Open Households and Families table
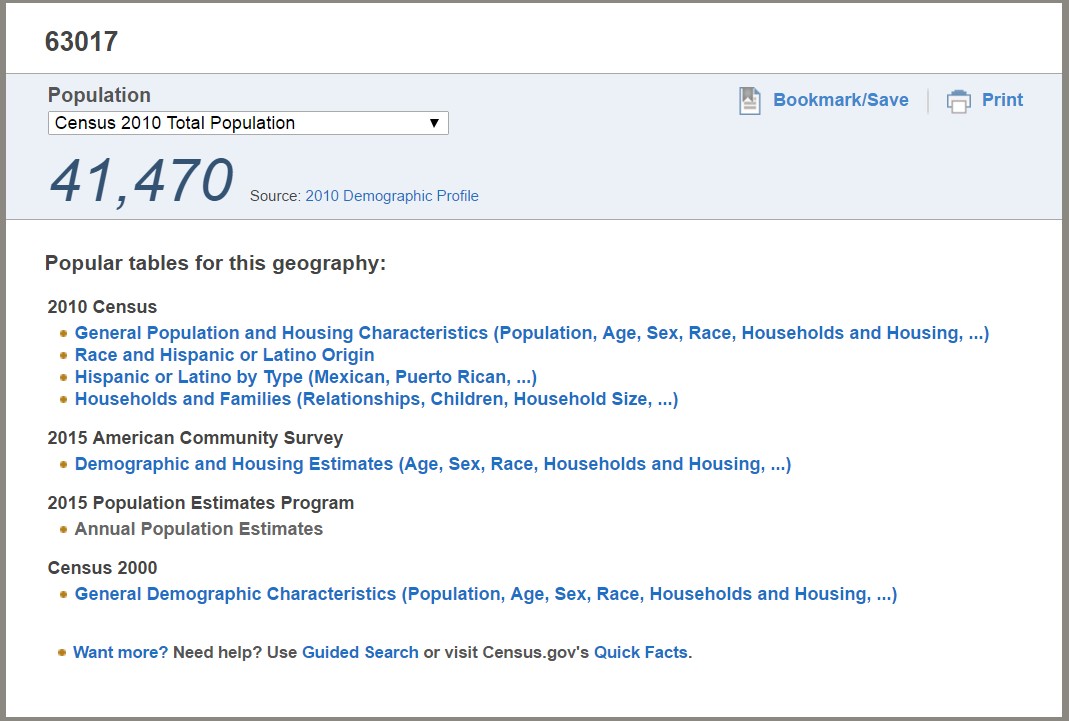Viewport: 1069px width, 721px height. [x=375, y=399]
